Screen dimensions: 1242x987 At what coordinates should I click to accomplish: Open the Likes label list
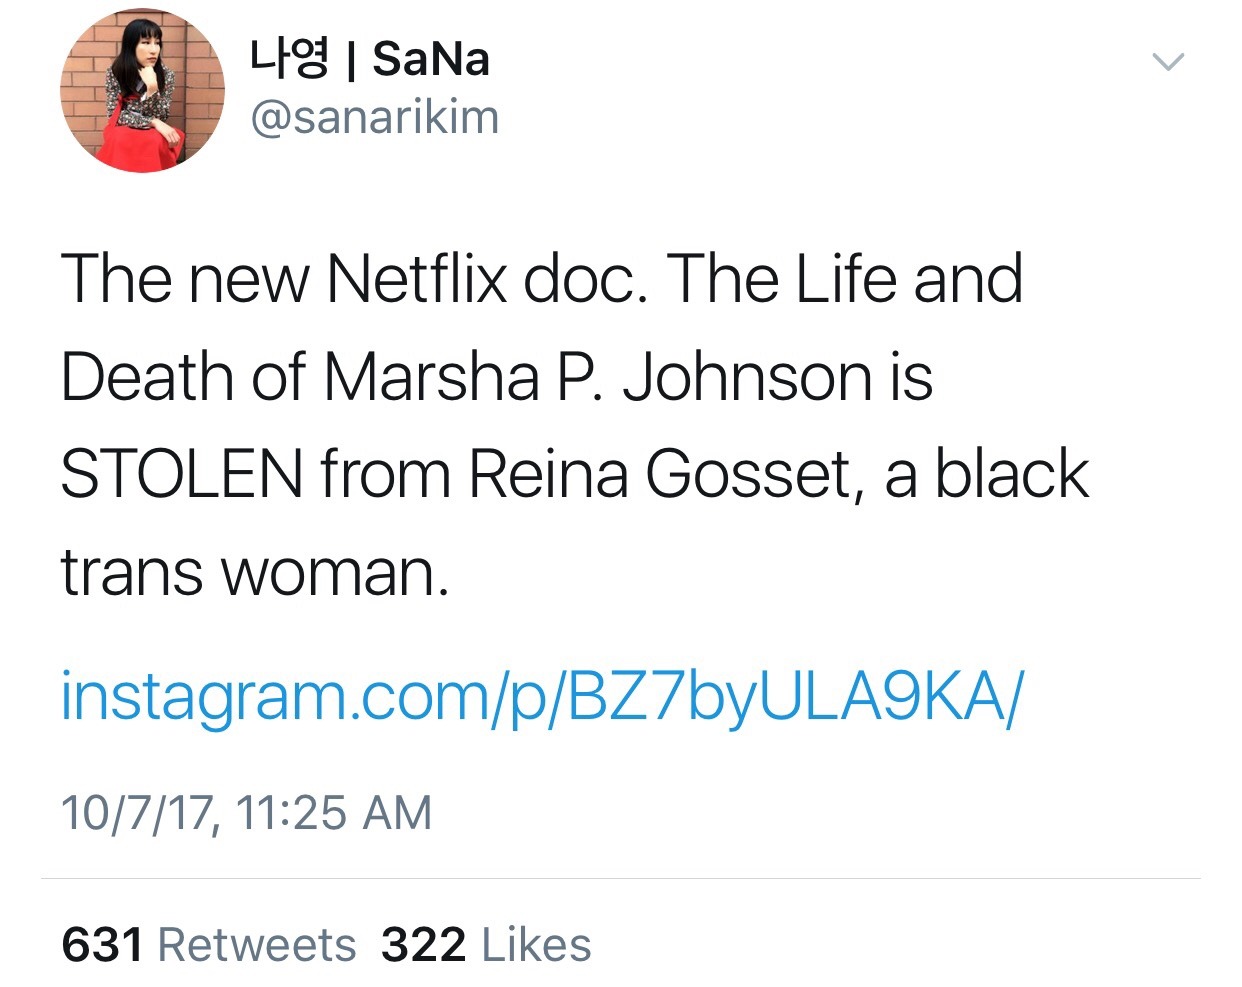(x=536, y=945)
